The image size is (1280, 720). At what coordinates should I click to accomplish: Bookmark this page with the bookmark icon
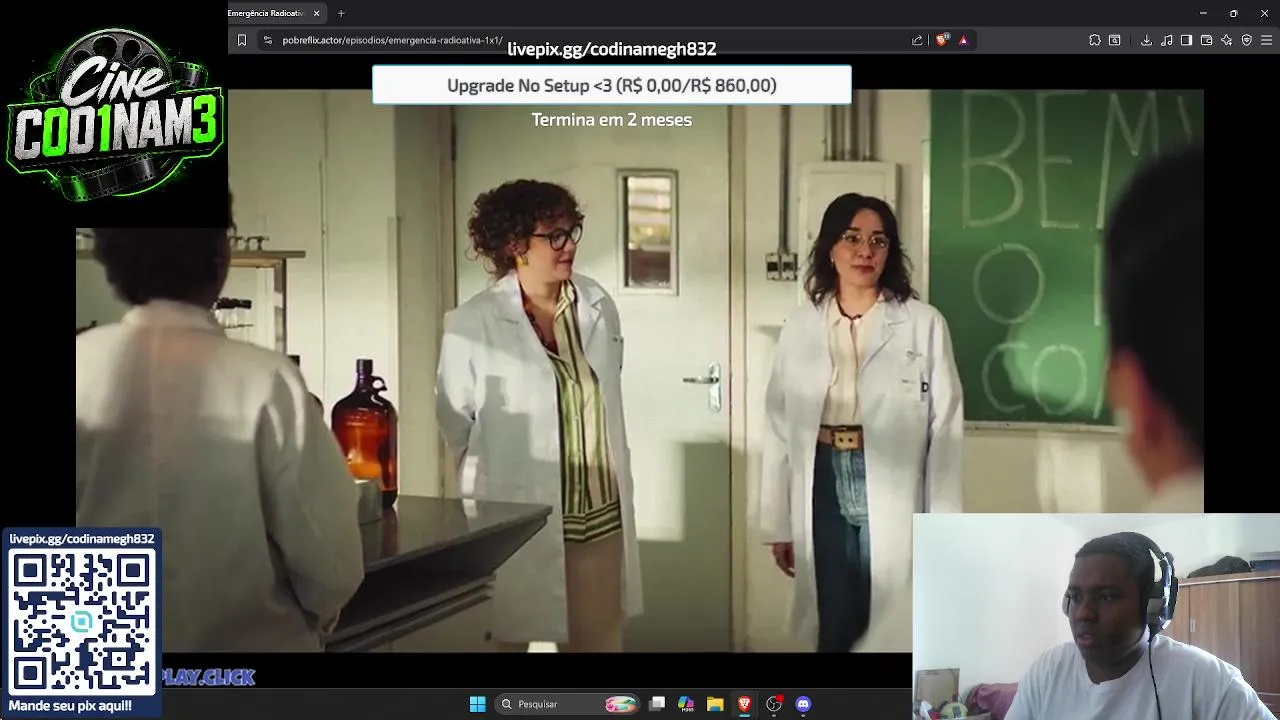pyautogui.click(x=241, y=40)
